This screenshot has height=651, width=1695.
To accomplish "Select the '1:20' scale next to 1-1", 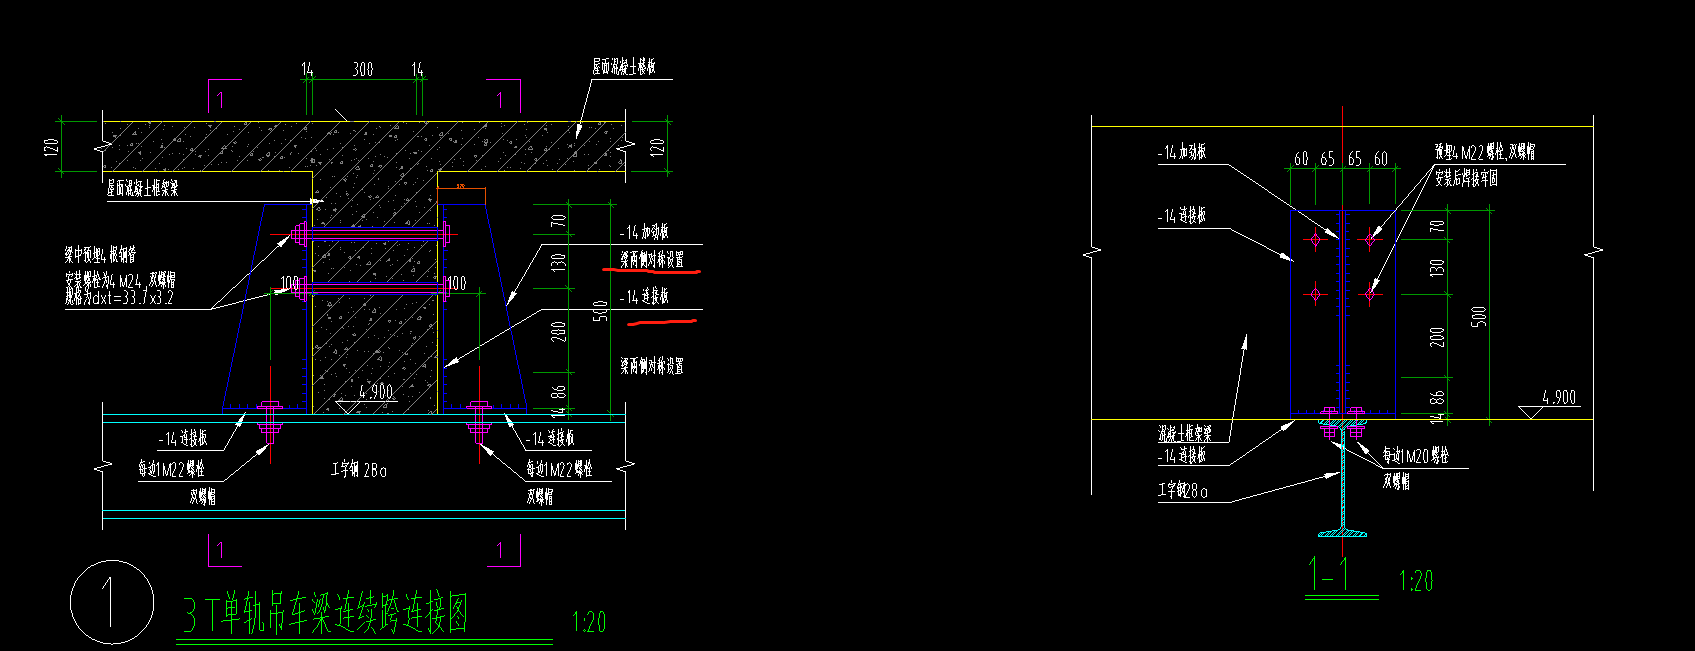I will [1415, 581].
